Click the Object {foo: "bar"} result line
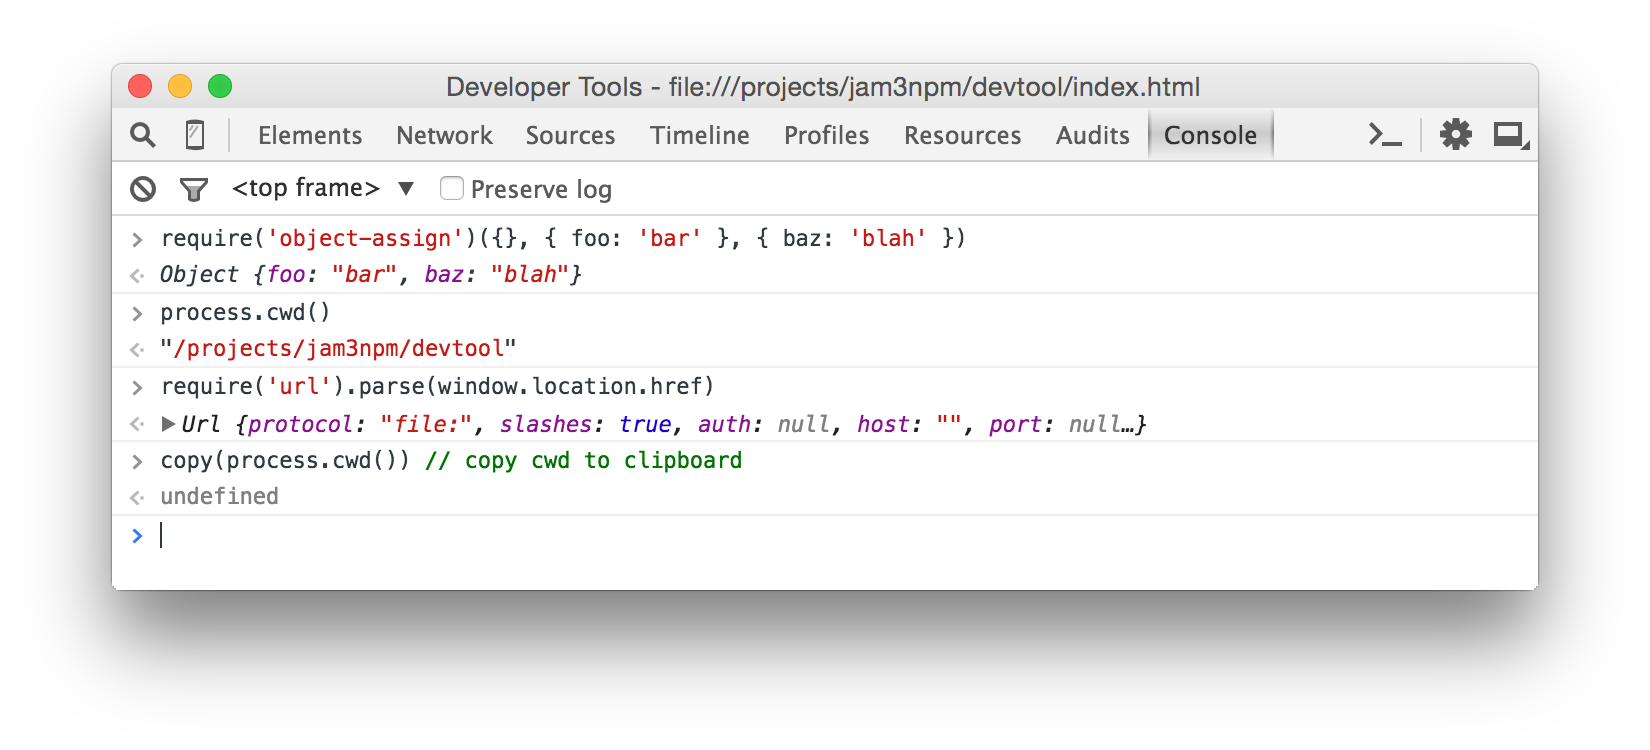This screenshot has width=1650, height=750. 371,274
